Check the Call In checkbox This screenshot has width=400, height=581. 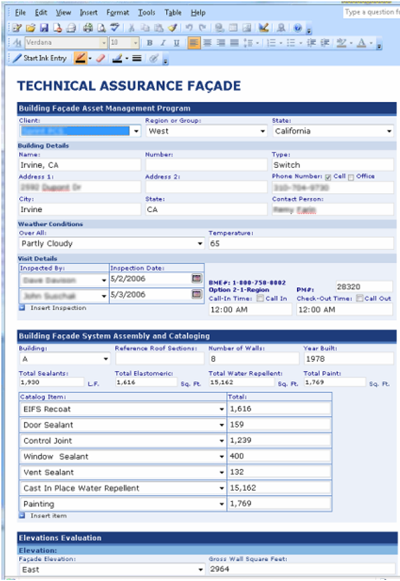point(260,298)
